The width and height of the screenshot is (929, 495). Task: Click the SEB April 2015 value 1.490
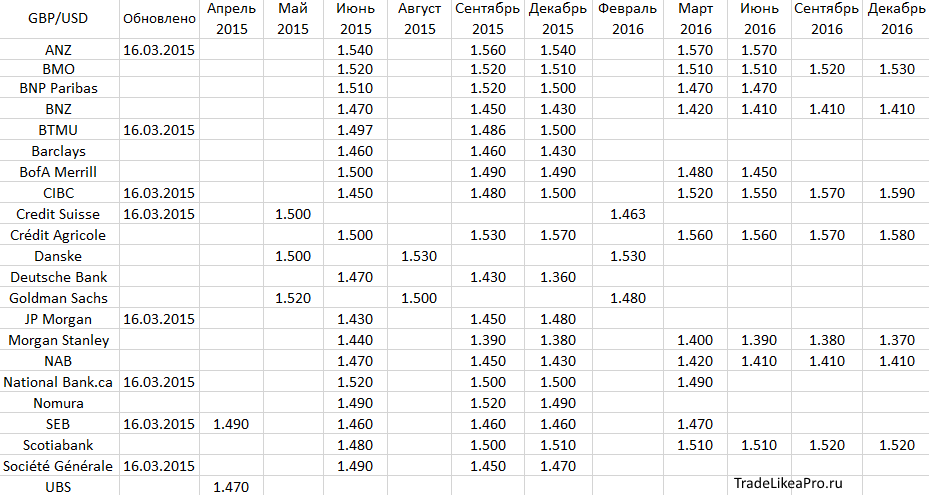(x=231, y=424)
